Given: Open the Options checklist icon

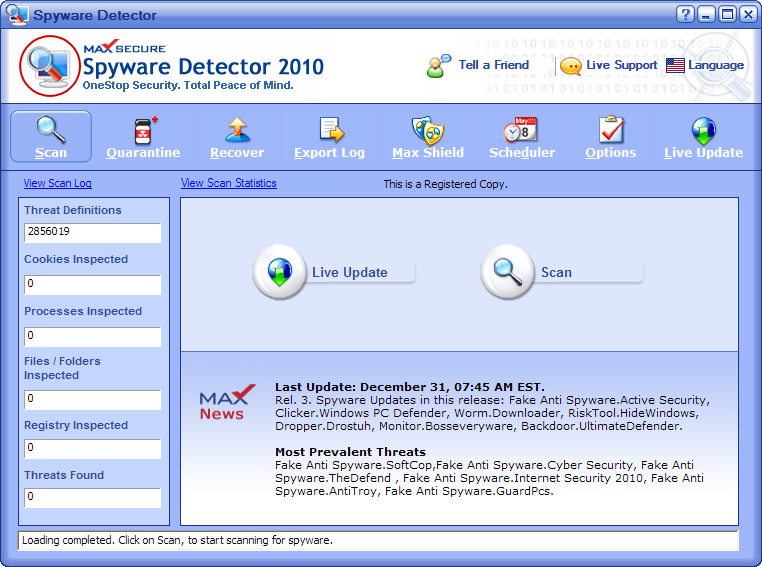Looking at the screenshot, I should pos(611,131).
